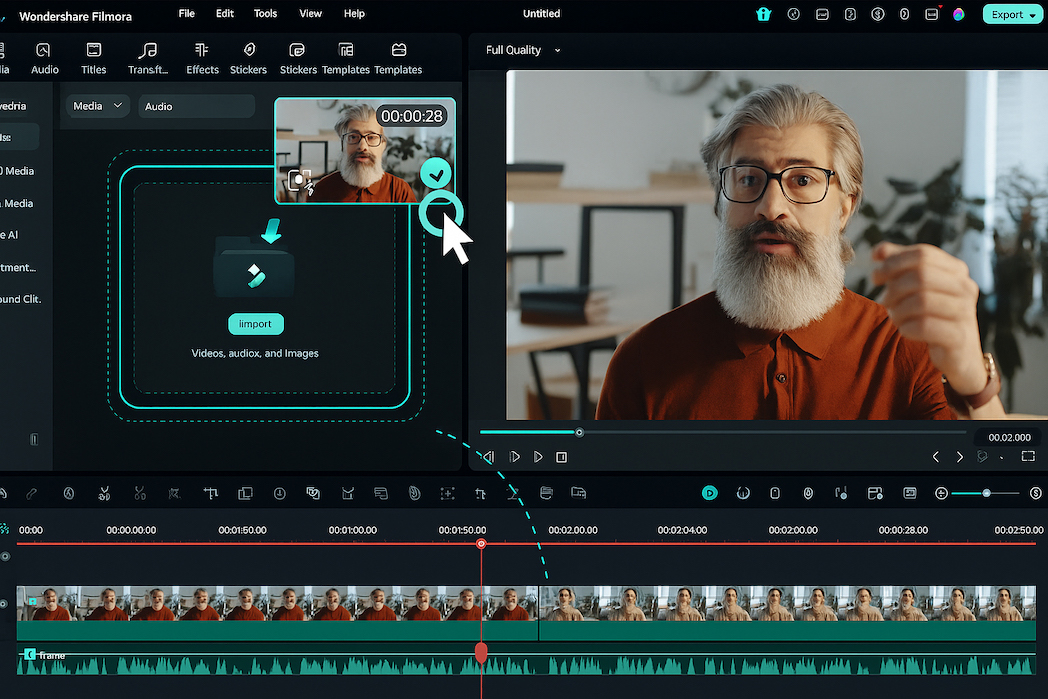The width and height of the screenshot is (1048, 699).
Task: Click the snapshot icon below the preview
Action: coord(984,456)
